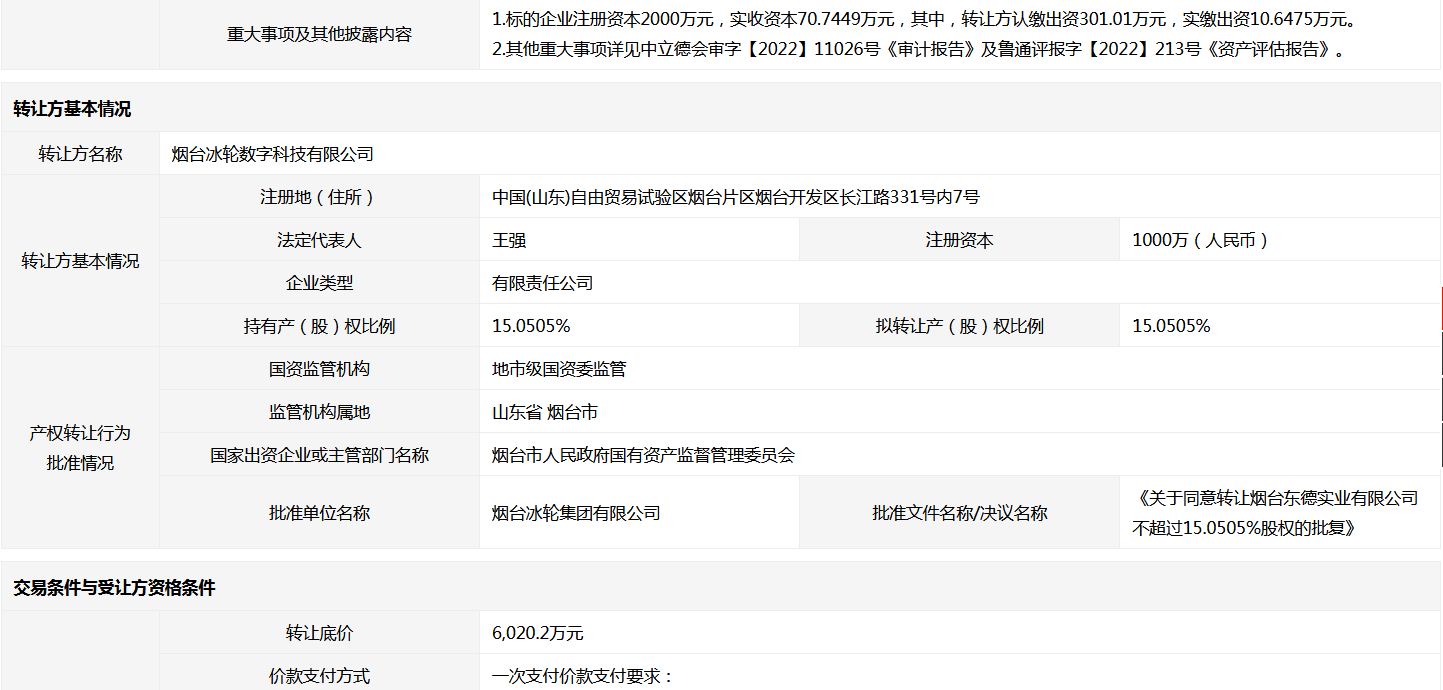This screenshot has width=1443, height=690.
Task: Click the 法定代表人 label
Action: 319,240
